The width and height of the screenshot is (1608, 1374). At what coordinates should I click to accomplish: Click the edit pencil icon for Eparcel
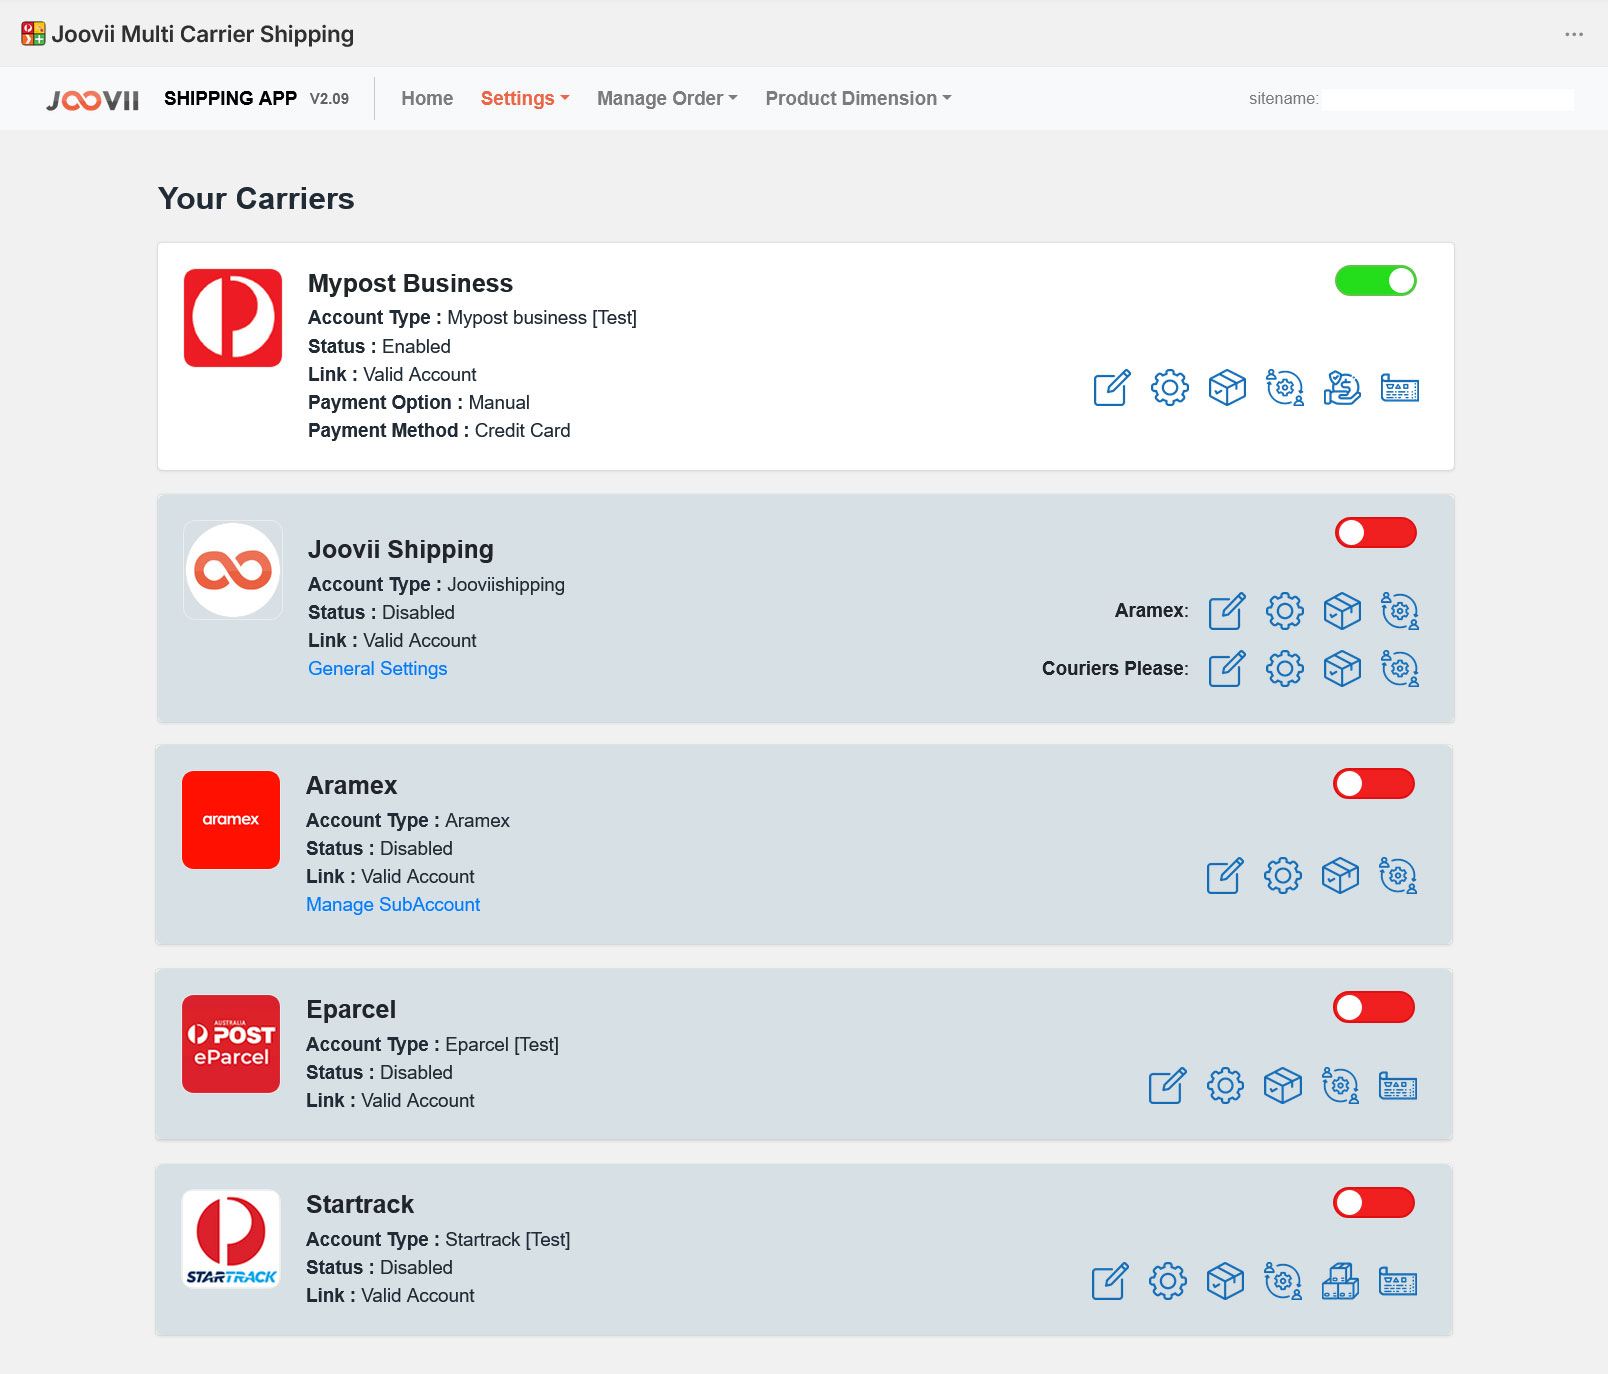[1167, 1085]
